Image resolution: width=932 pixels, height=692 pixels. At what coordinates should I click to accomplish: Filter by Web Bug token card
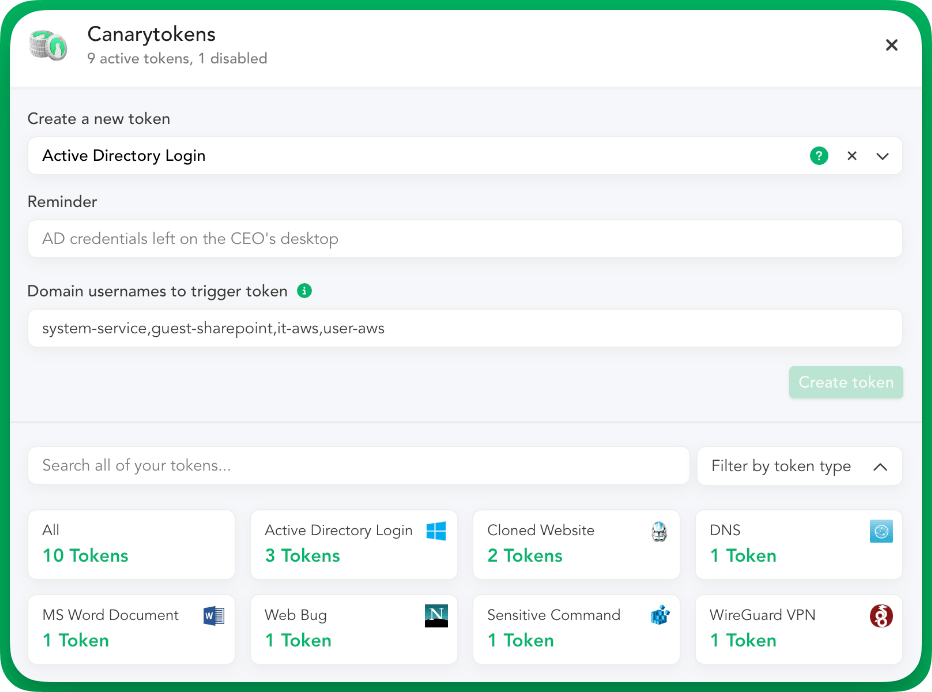pyautogui.click(x=354, y=630)
